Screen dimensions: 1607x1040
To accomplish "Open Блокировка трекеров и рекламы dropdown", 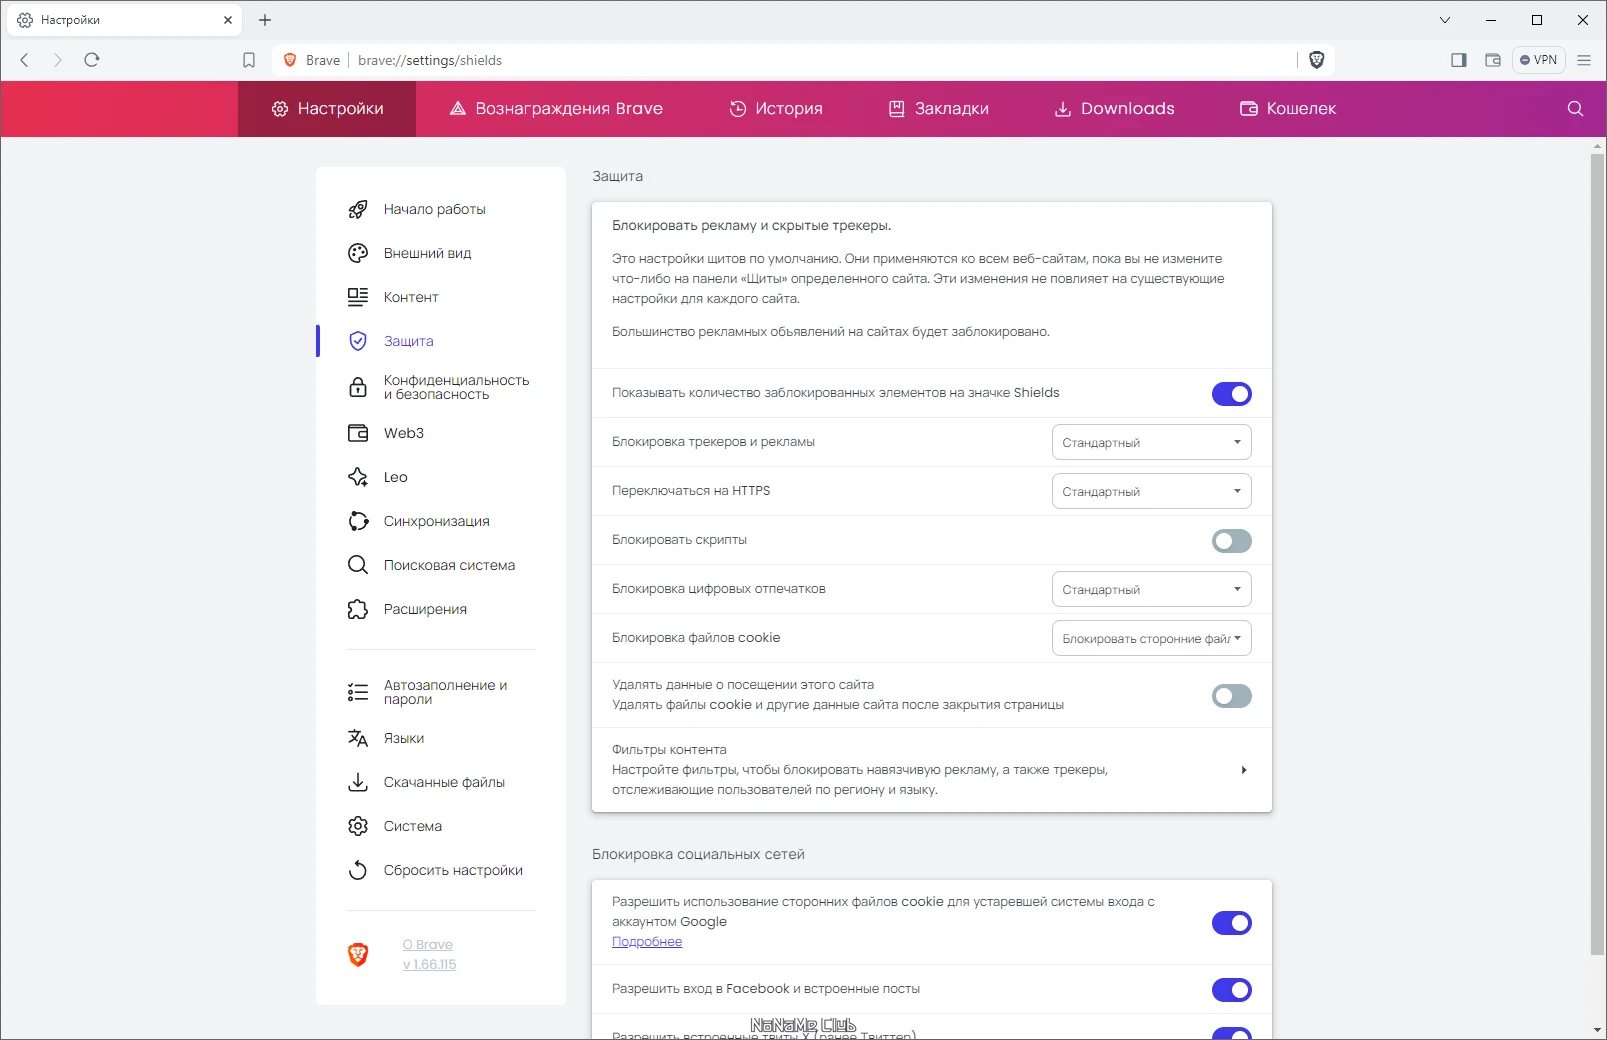I will (1151, 442).
